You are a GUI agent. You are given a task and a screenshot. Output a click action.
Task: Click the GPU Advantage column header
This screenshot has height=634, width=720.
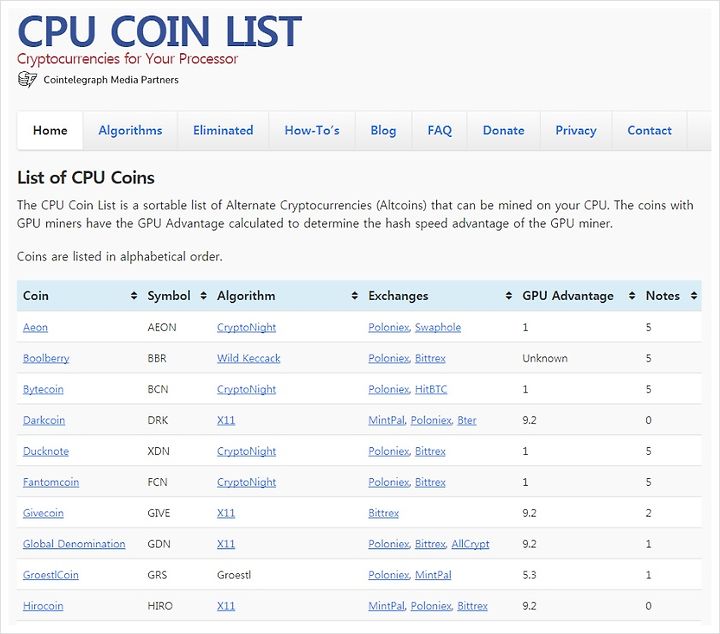(568, 296)
